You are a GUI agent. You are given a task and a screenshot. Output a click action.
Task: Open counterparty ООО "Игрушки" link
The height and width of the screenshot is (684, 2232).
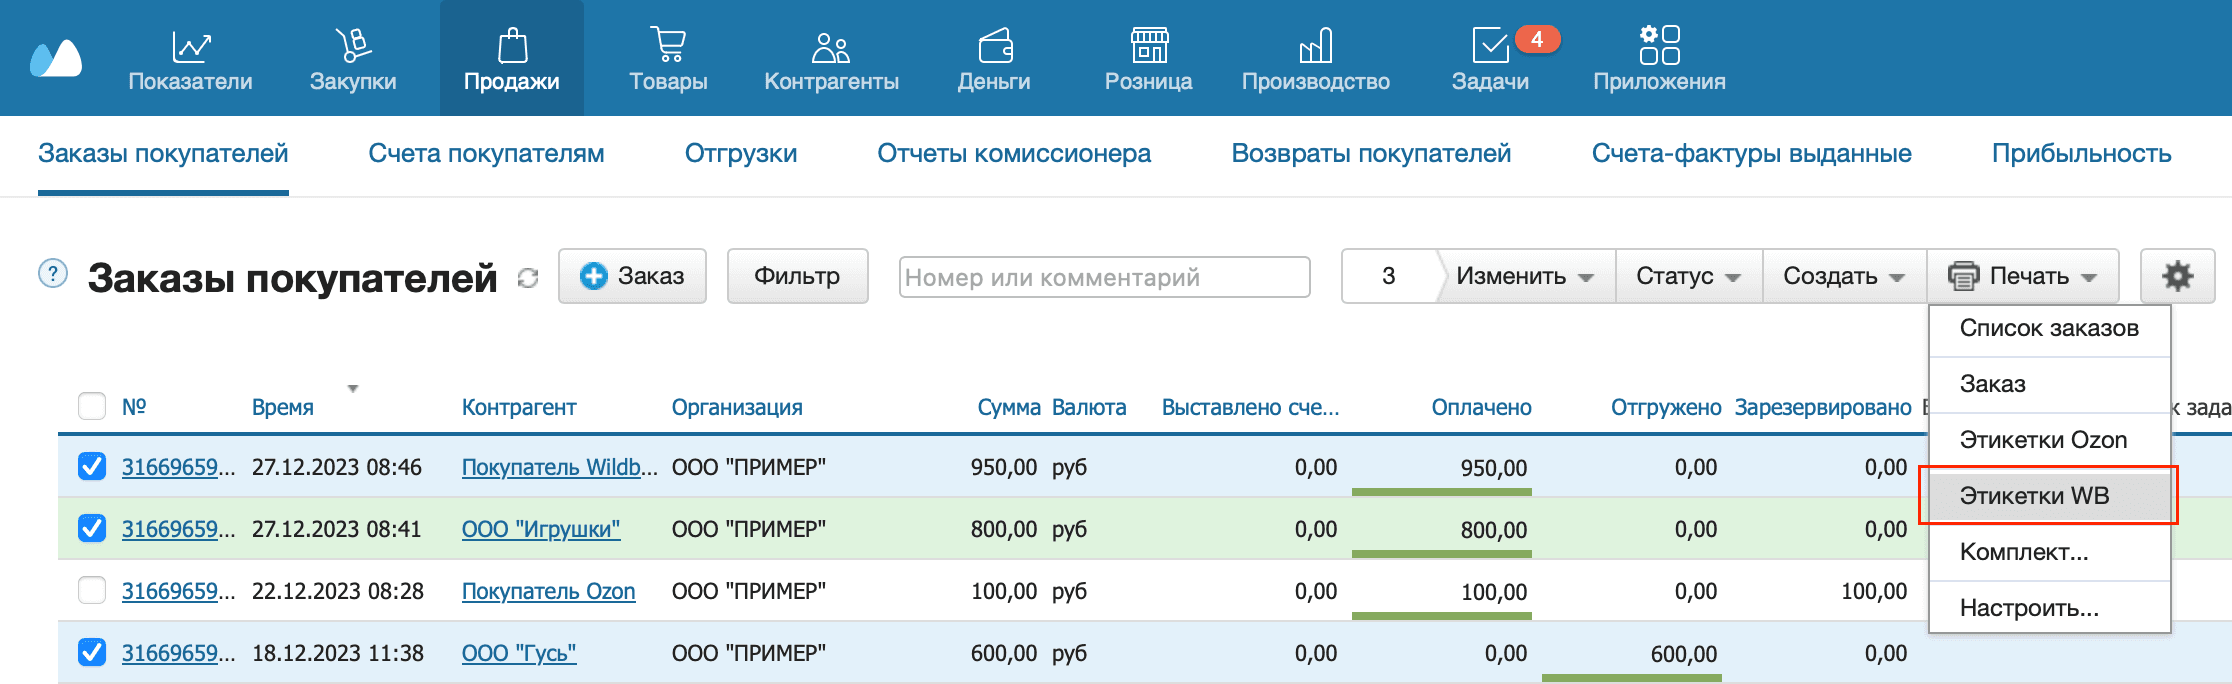541,529
